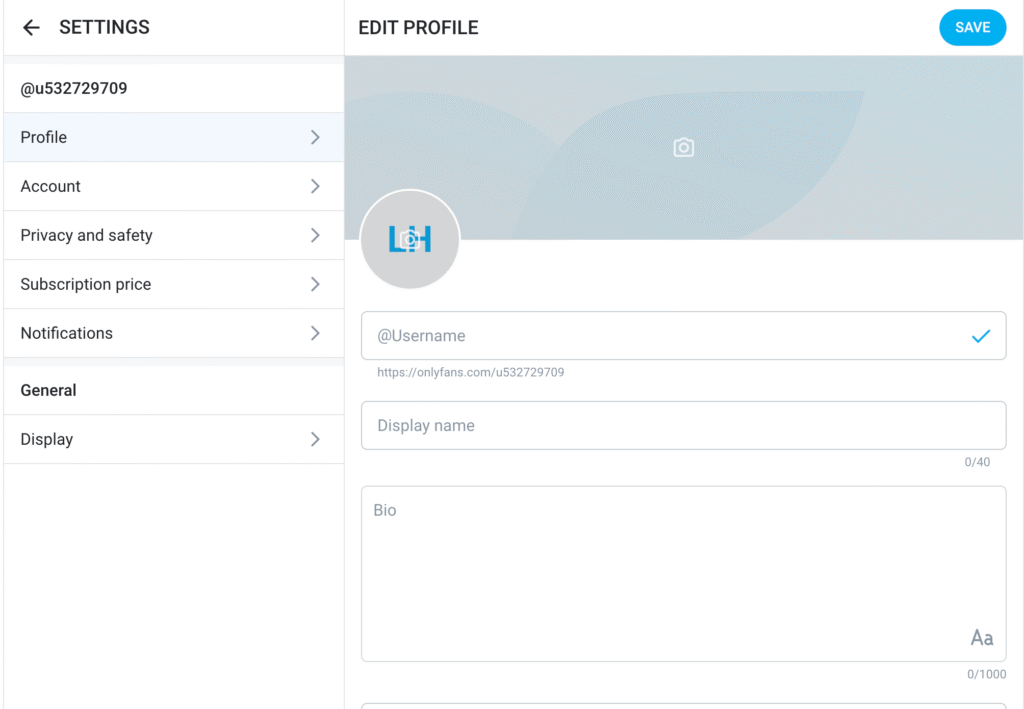This screenshot has height=709, width=1024.
Task: Click the Notifications chevron arrow
Action: tap(315, 333)
